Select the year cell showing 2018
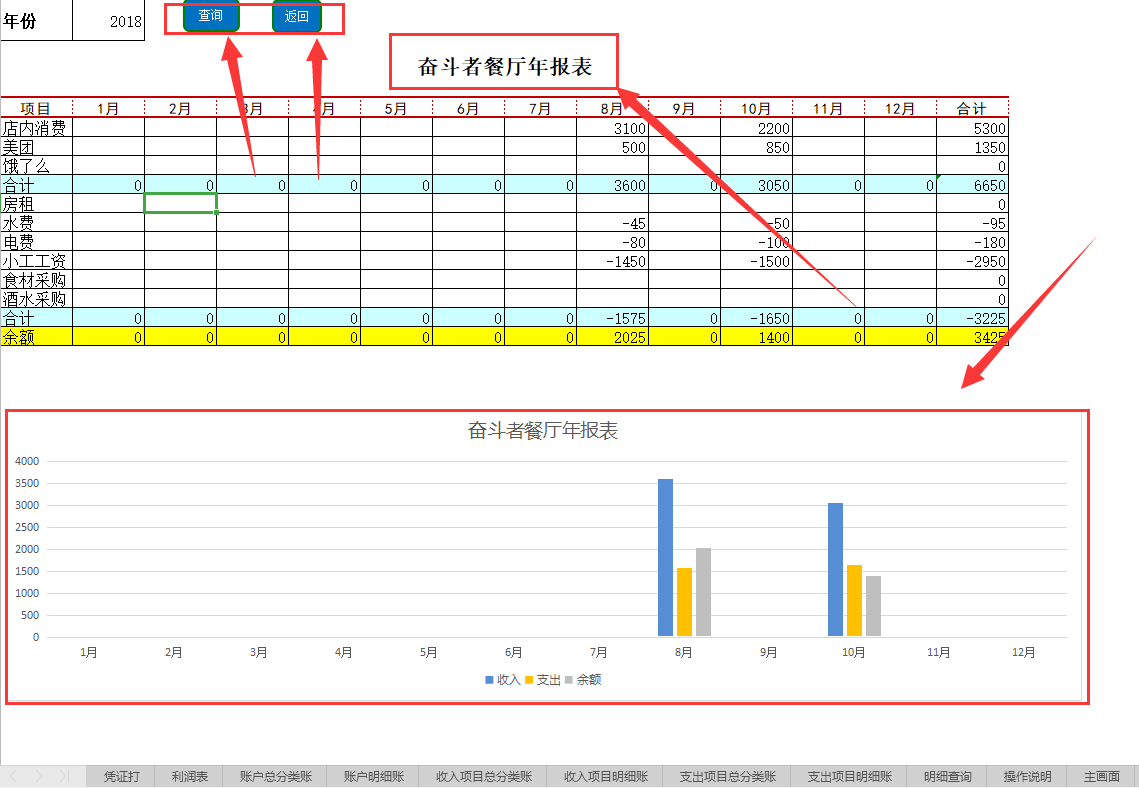Image resolution: width=1139 pixels, height=788 pixels. (110, 20)
